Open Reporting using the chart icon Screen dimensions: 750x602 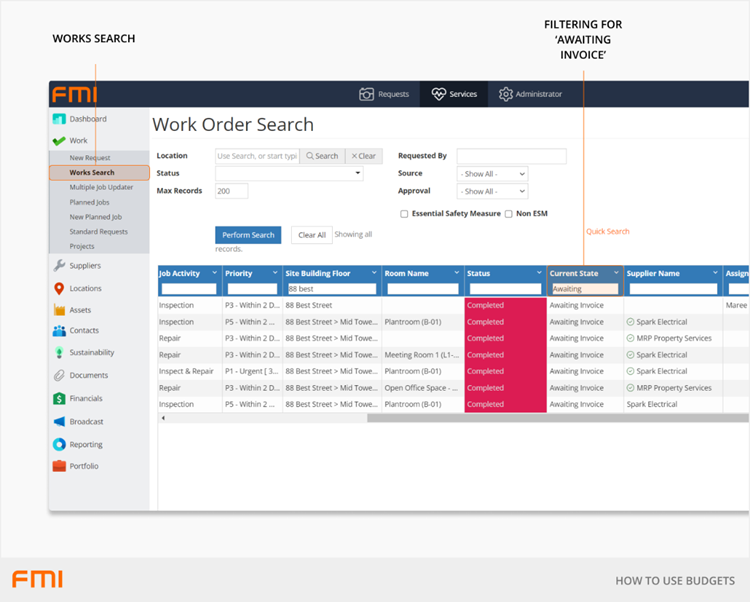coord(59,444)
